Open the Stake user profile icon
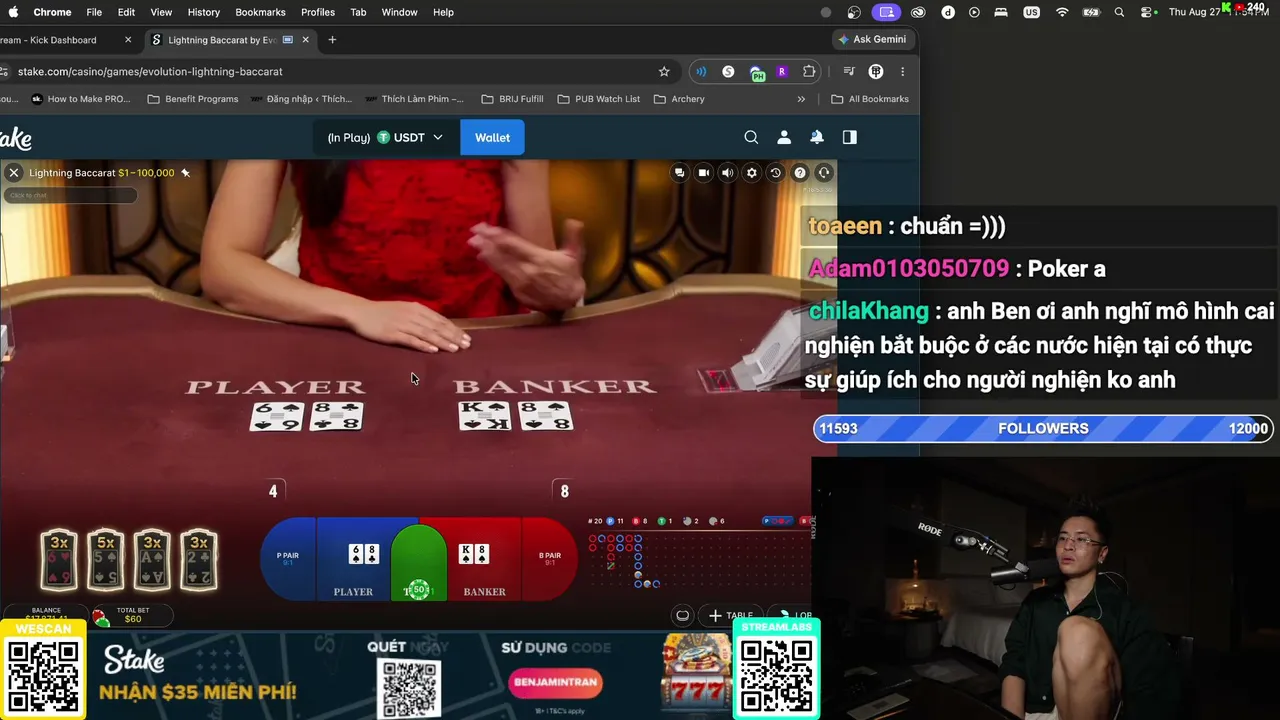This screenshot has height=720, width=1280. (x=784, y=137)
